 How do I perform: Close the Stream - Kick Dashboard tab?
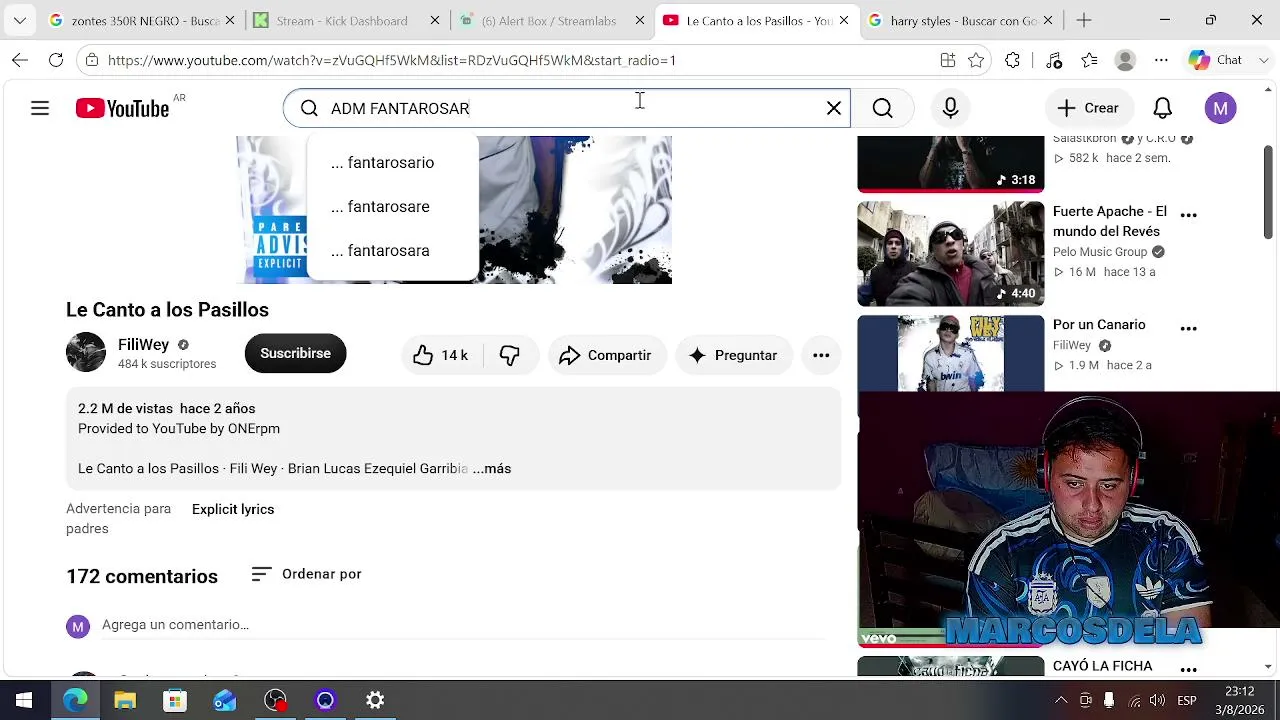434,20
